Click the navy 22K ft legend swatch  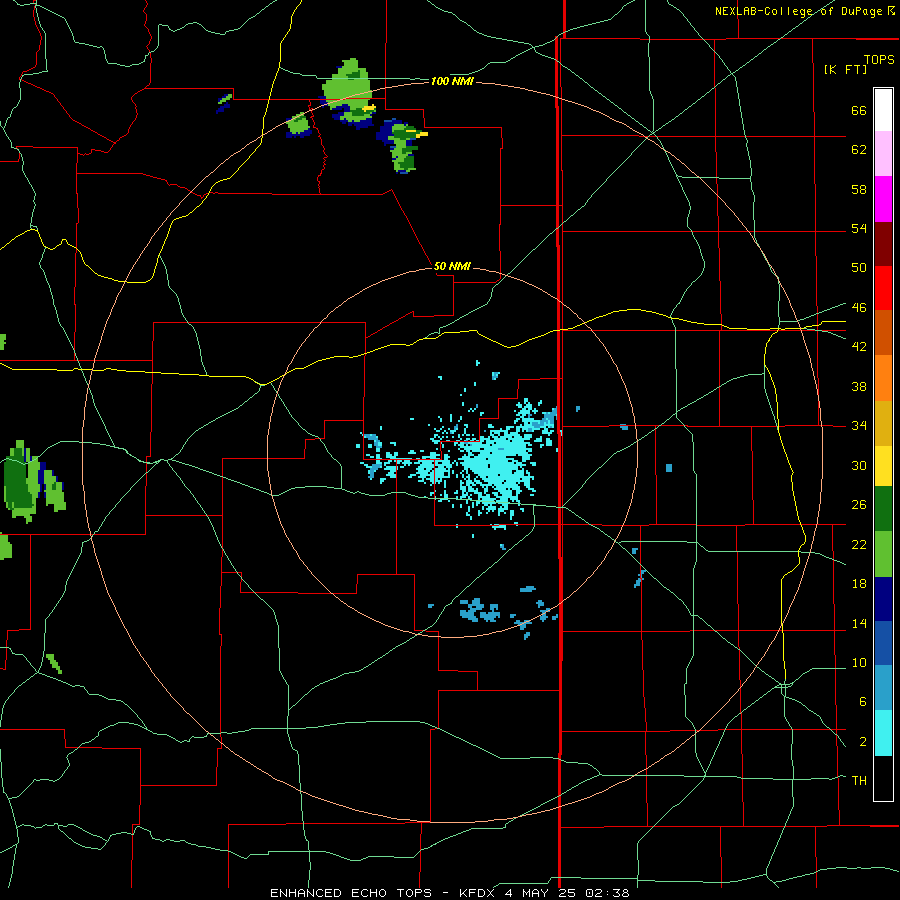(883, 599)
